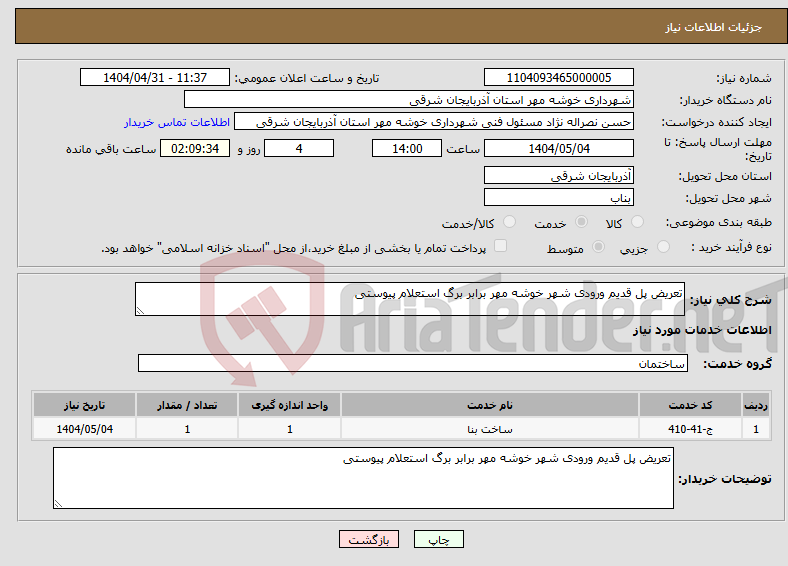The width and height of the screenshot is (788, 566).
Task: Click the ردیف column header
Action: (x=756, y=405)
